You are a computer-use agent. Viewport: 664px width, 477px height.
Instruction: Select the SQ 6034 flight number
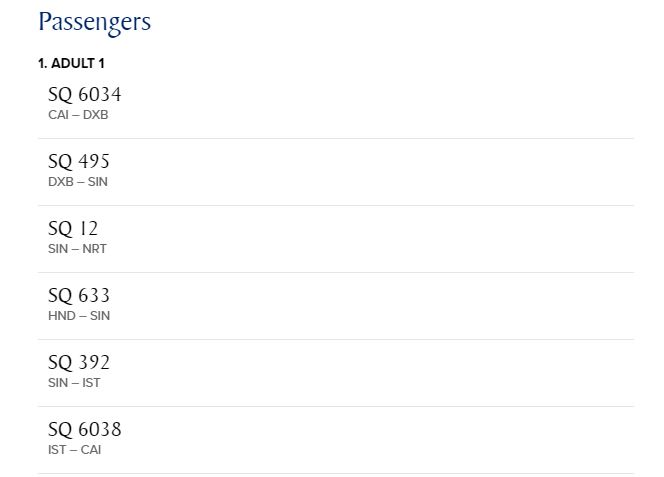(84, 95)
